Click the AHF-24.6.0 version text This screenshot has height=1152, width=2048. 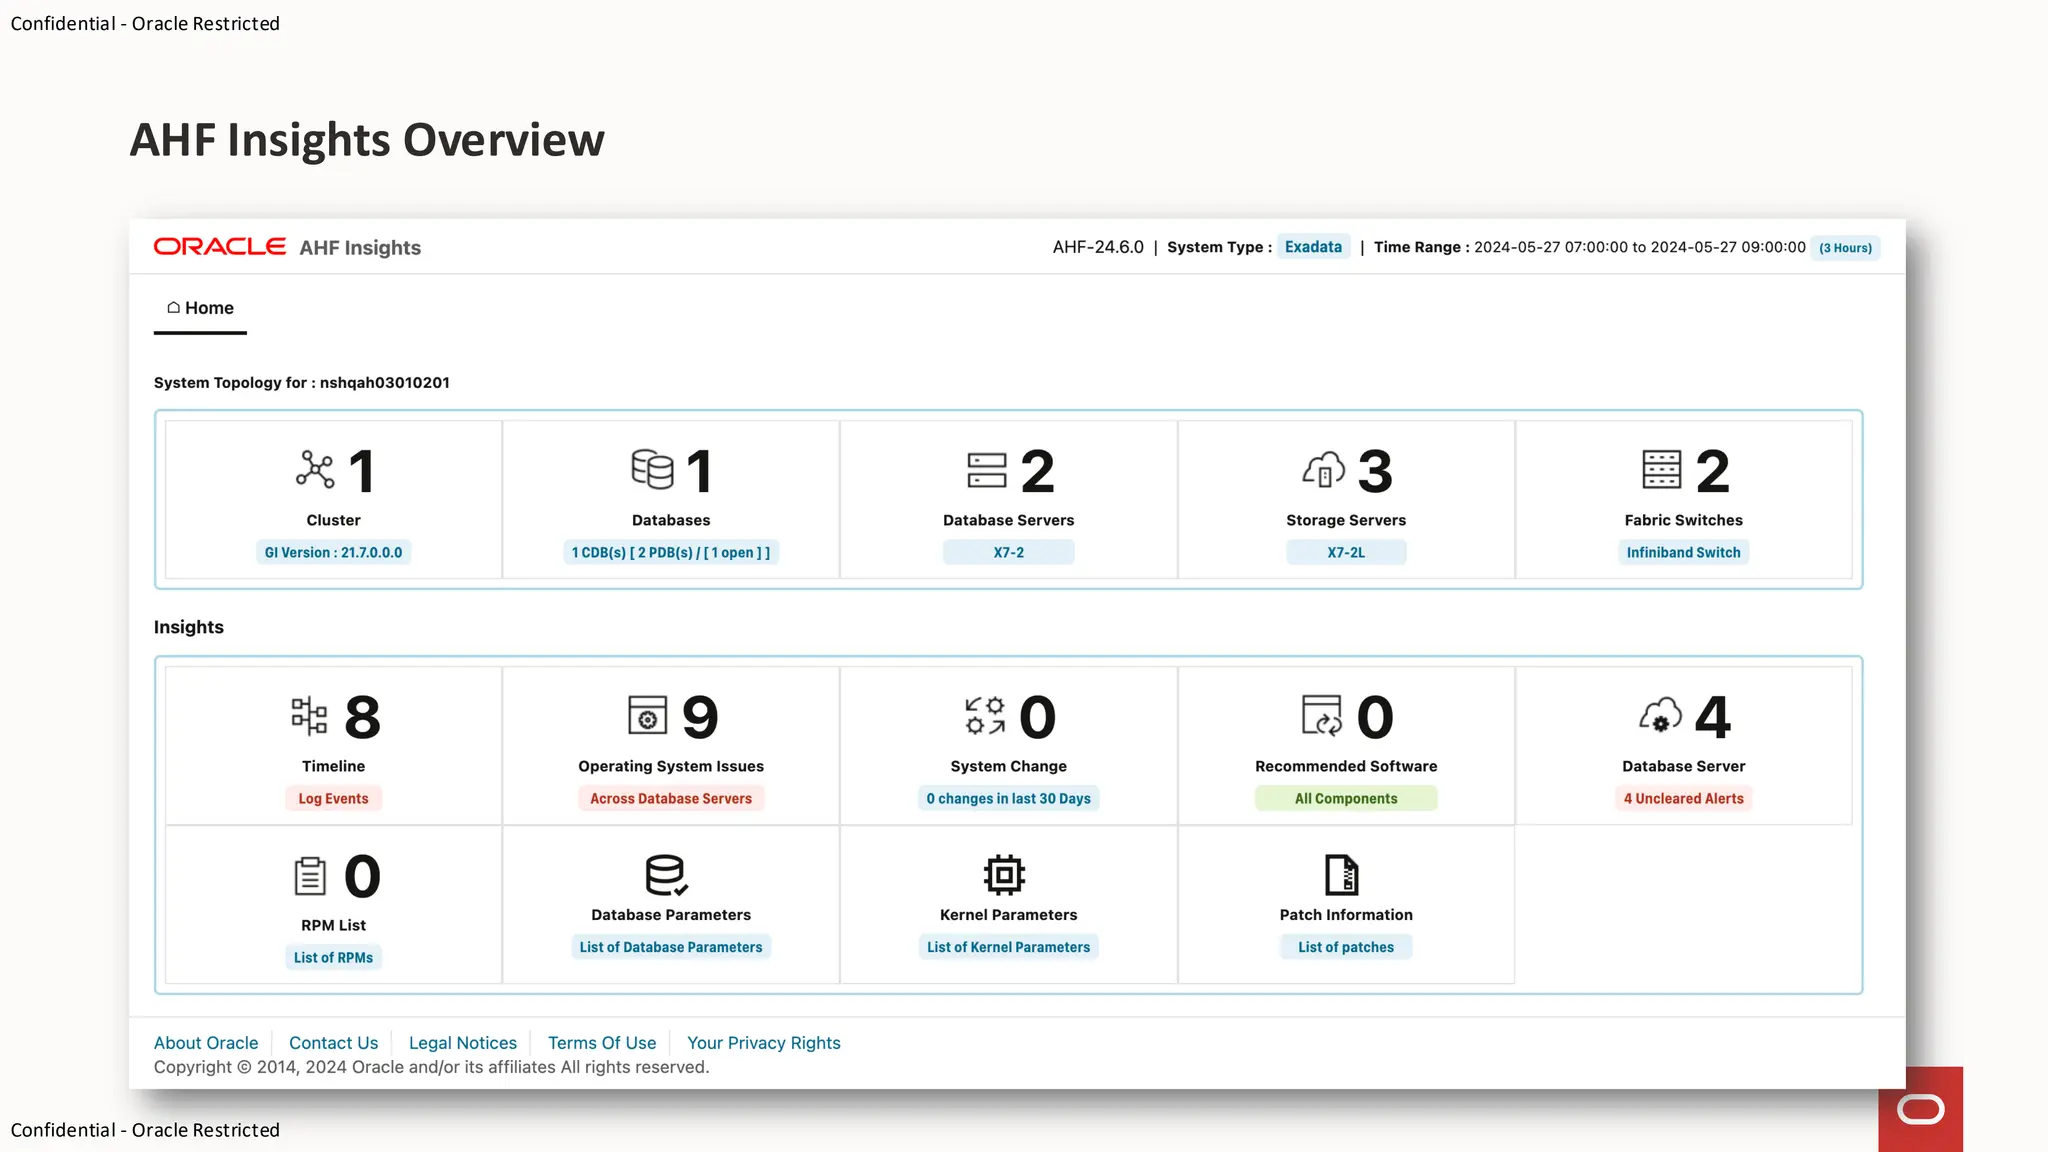coord(1098,247)
